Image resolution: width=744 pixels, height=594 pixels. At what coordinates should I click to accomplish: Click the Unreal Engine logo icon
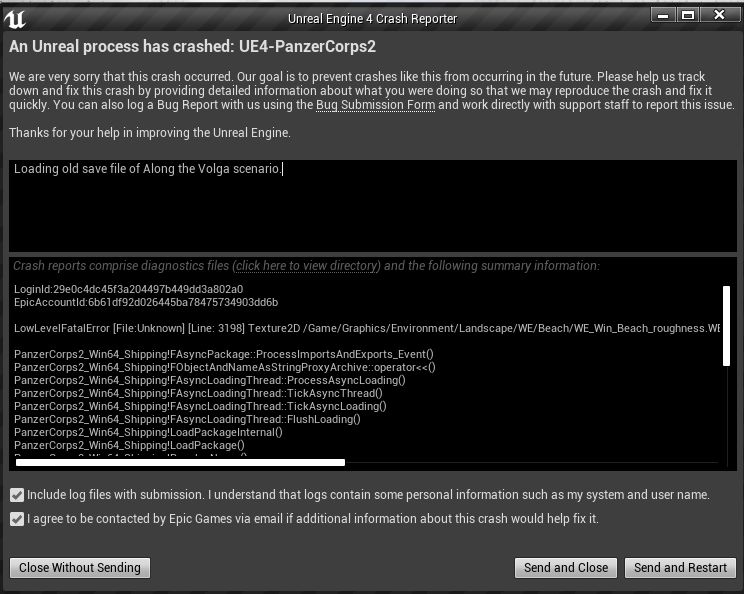[15, 19]
